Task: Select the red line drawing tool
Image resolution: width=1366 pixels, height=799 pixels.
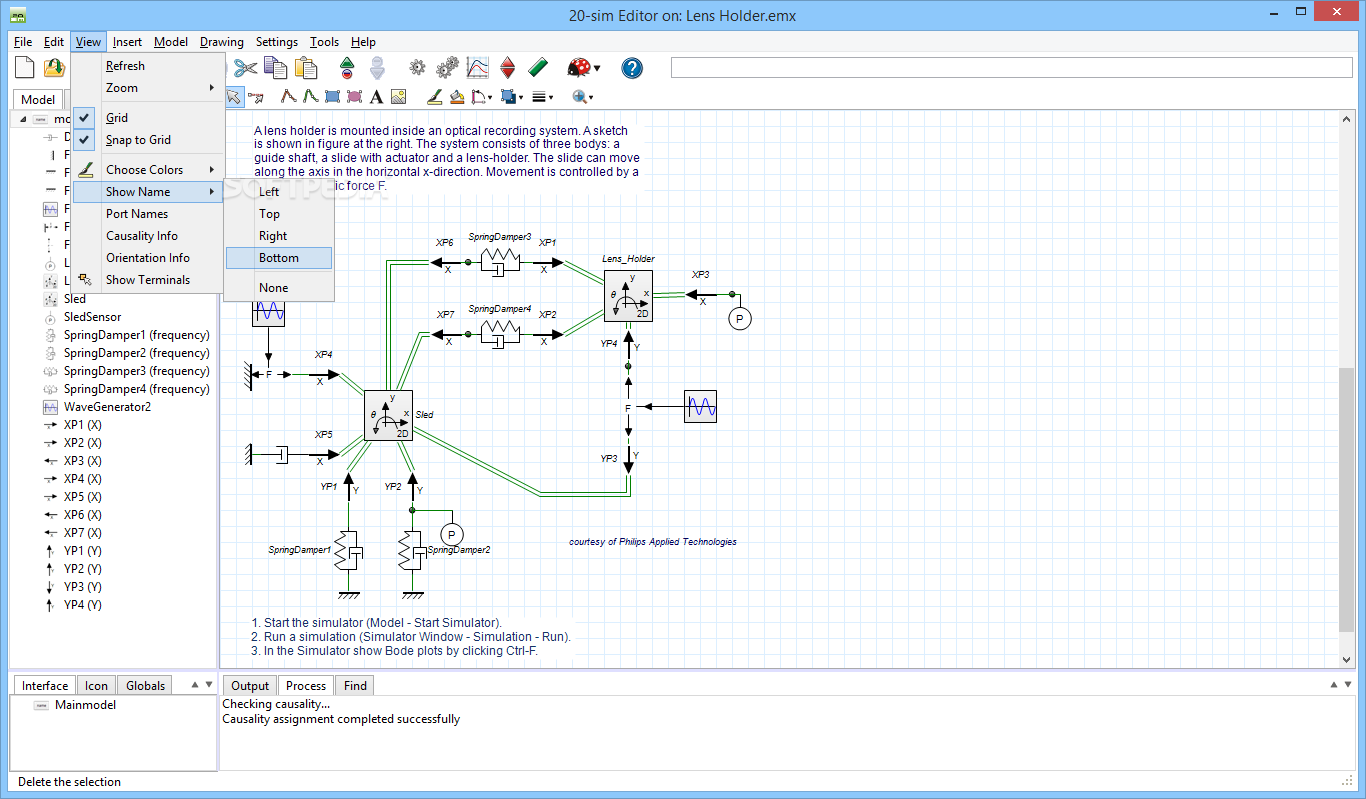Action: pyautogui.click(x=288, y=97)
